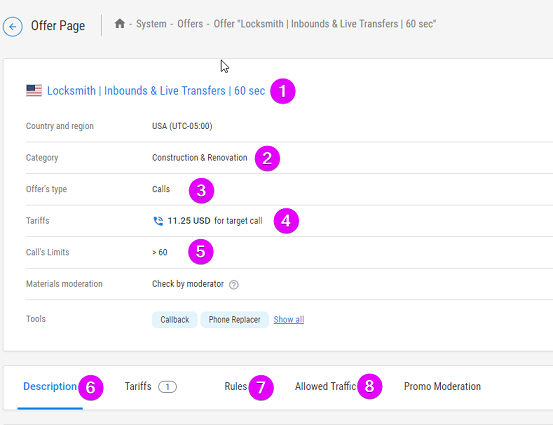Switch to the Description tab
553x425 pixels.
[x=50, y=387]
